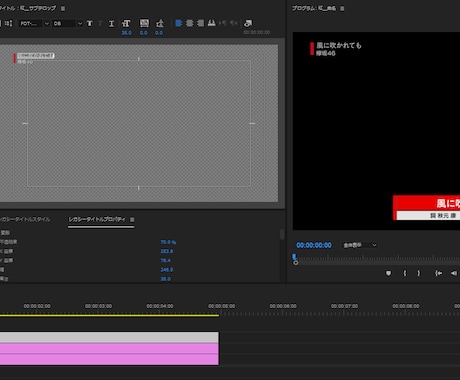Align title text left
The height and width of the screenshot is (380, 460).
coord(179,23)
